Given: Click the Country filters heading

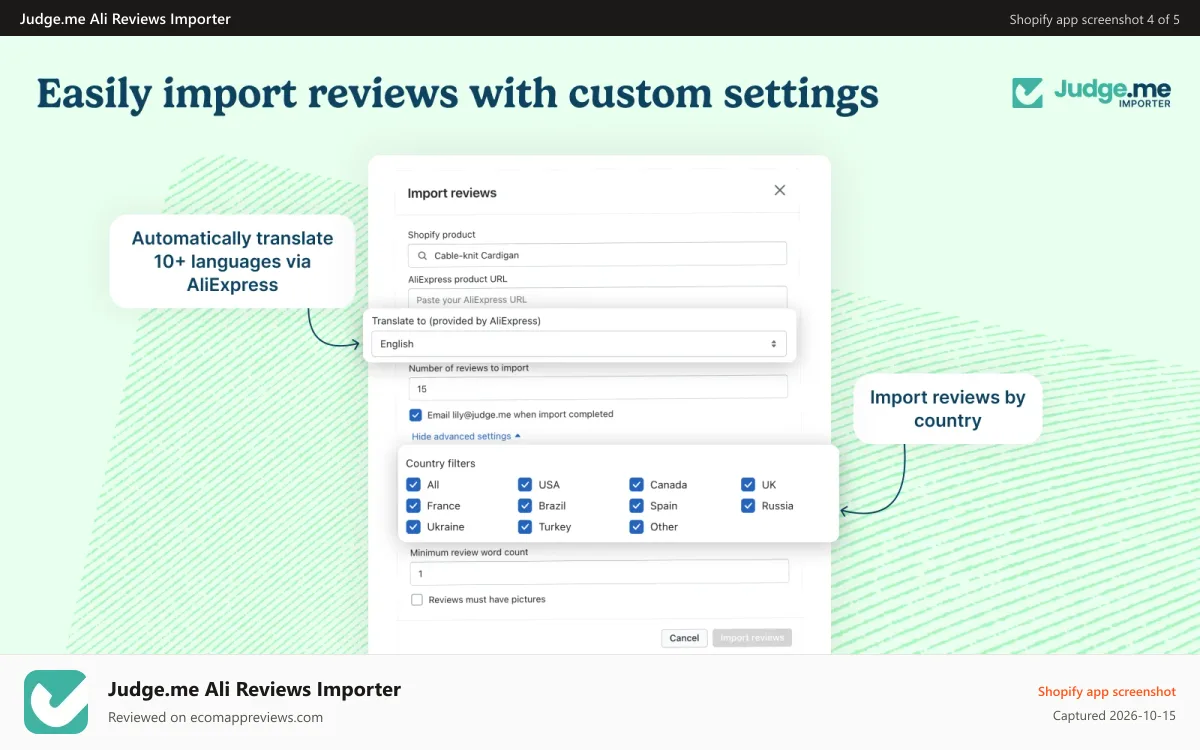Looking at the screenshot, I should click(x=441, y=464).
